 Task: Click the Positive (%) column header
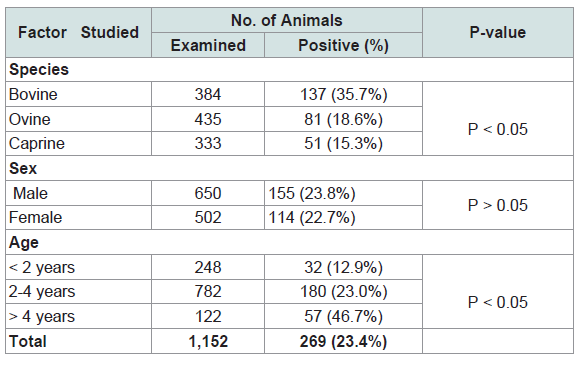tap(343, 45)
